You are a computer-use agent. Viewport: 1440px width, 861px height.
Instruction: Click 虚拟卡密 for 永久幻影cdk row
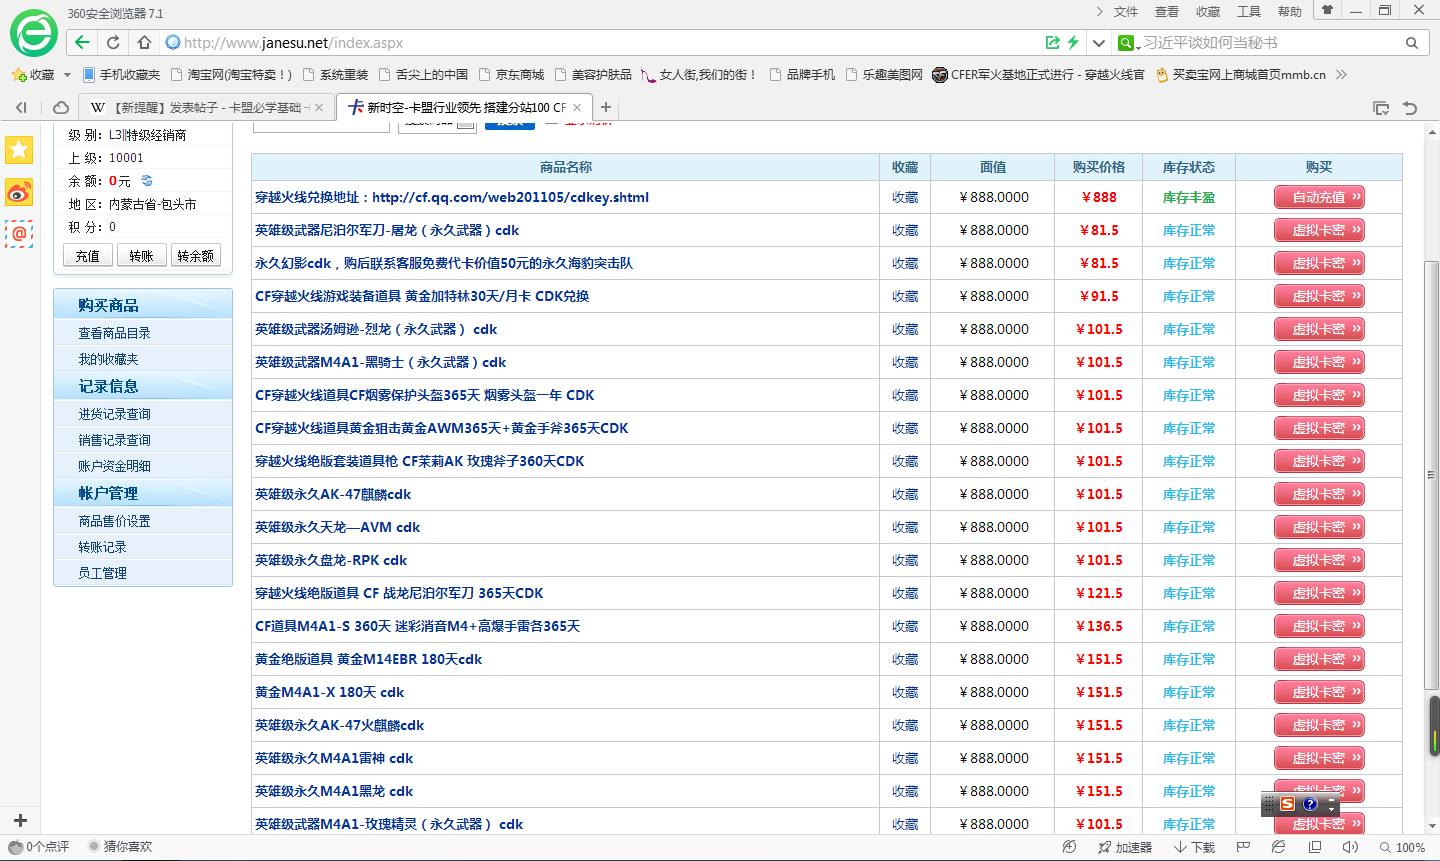1319,263
